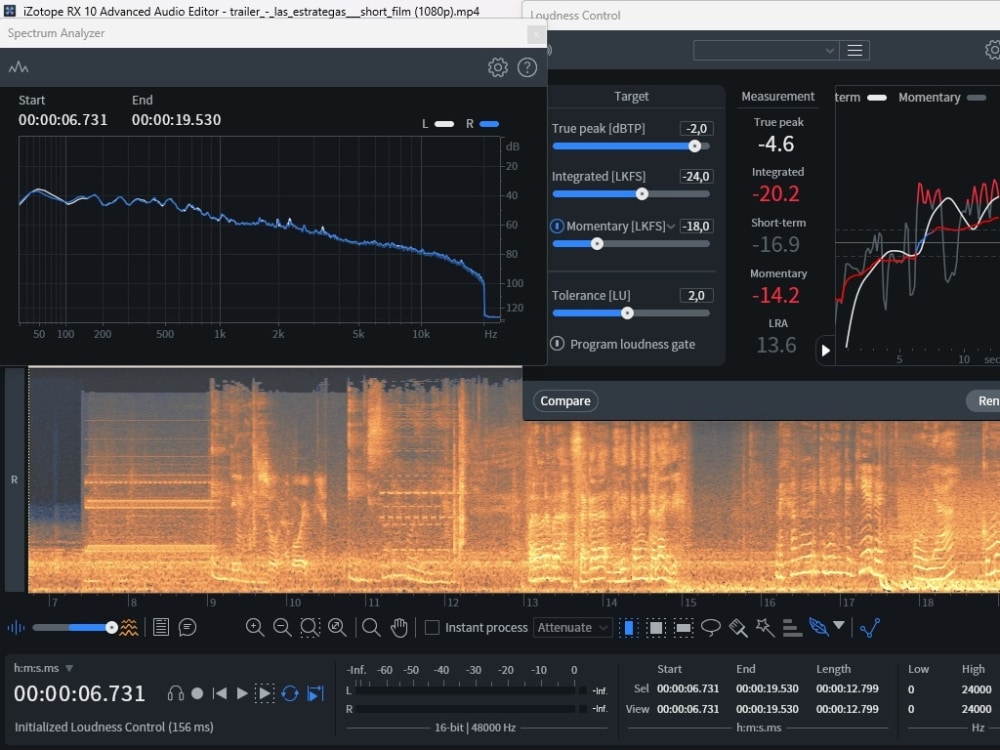Toggle the Momentary [LKFS] power button
The height and width of the screenshot is (750, 1000).
pyautogui.click(x=557, y=226)
